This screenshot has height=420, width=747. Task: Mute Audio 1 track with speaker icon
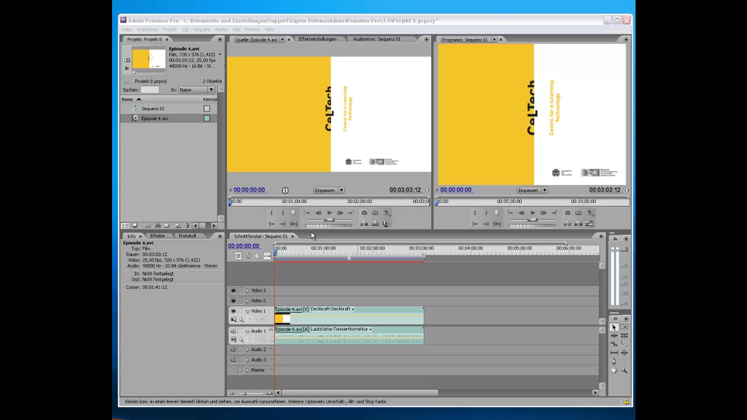(x=234, y=331)
